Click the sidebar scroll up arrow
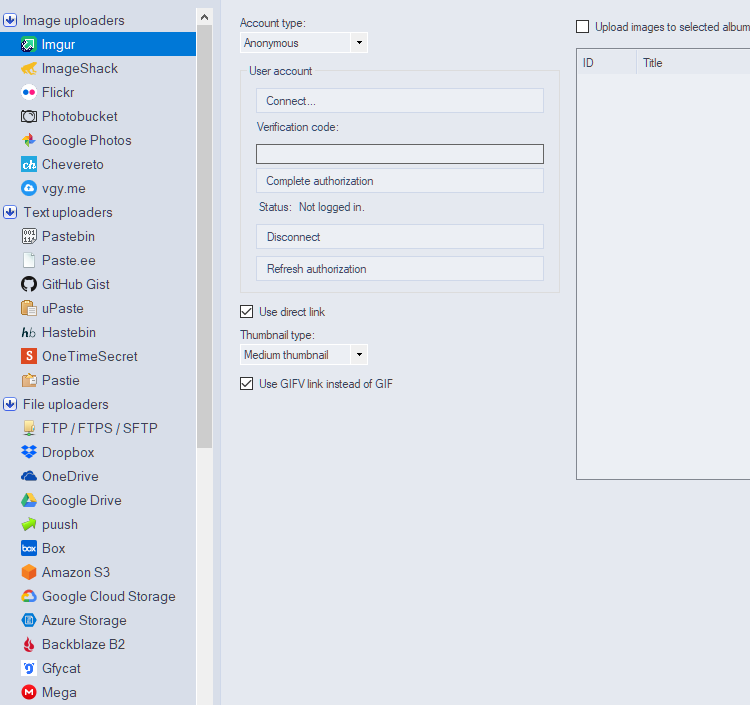The width and height of the screenshot is (750, 705). (x=204, y=18)
